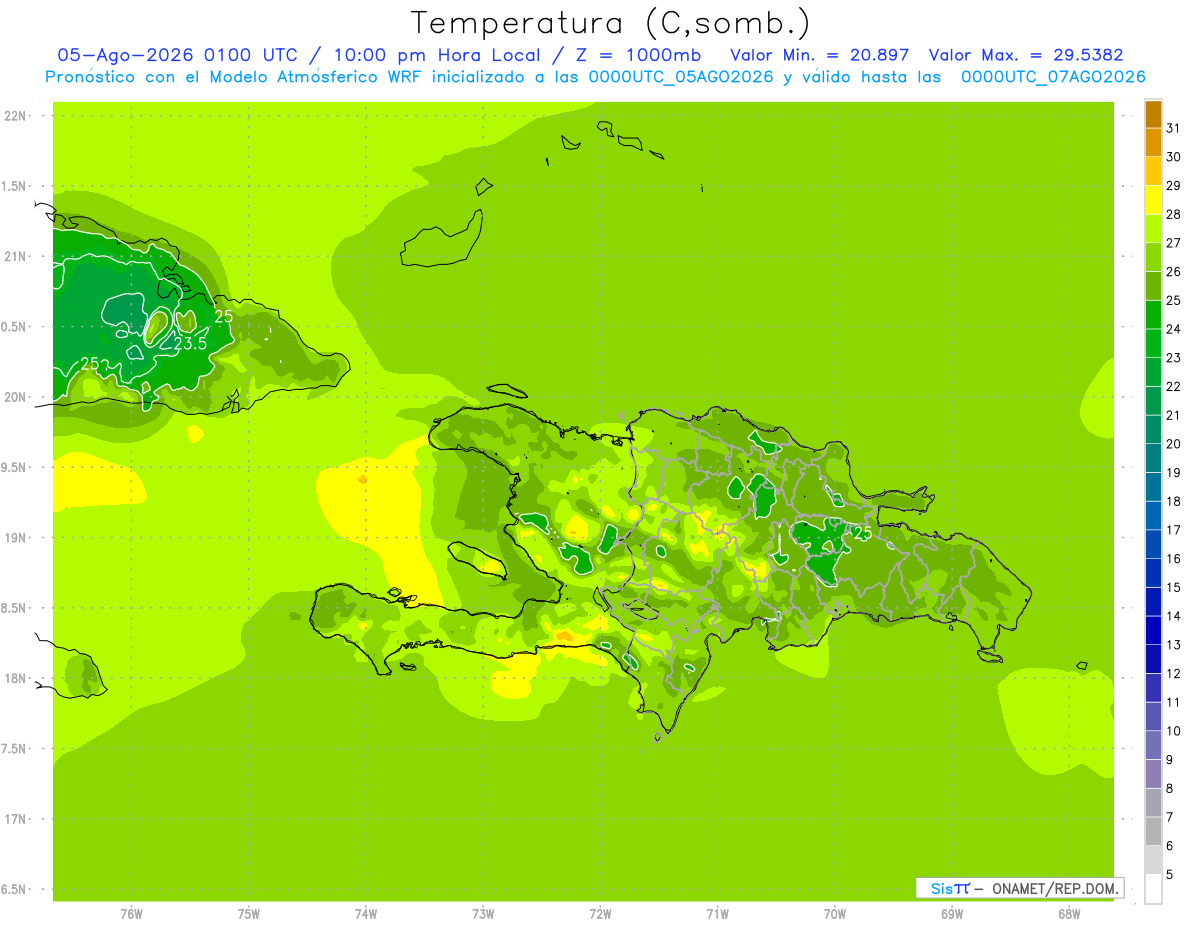Click the "22N" latitude axis label
The height and width of the screenshot is (927, 1200).
pyautogui.click(x=15, y=116)
